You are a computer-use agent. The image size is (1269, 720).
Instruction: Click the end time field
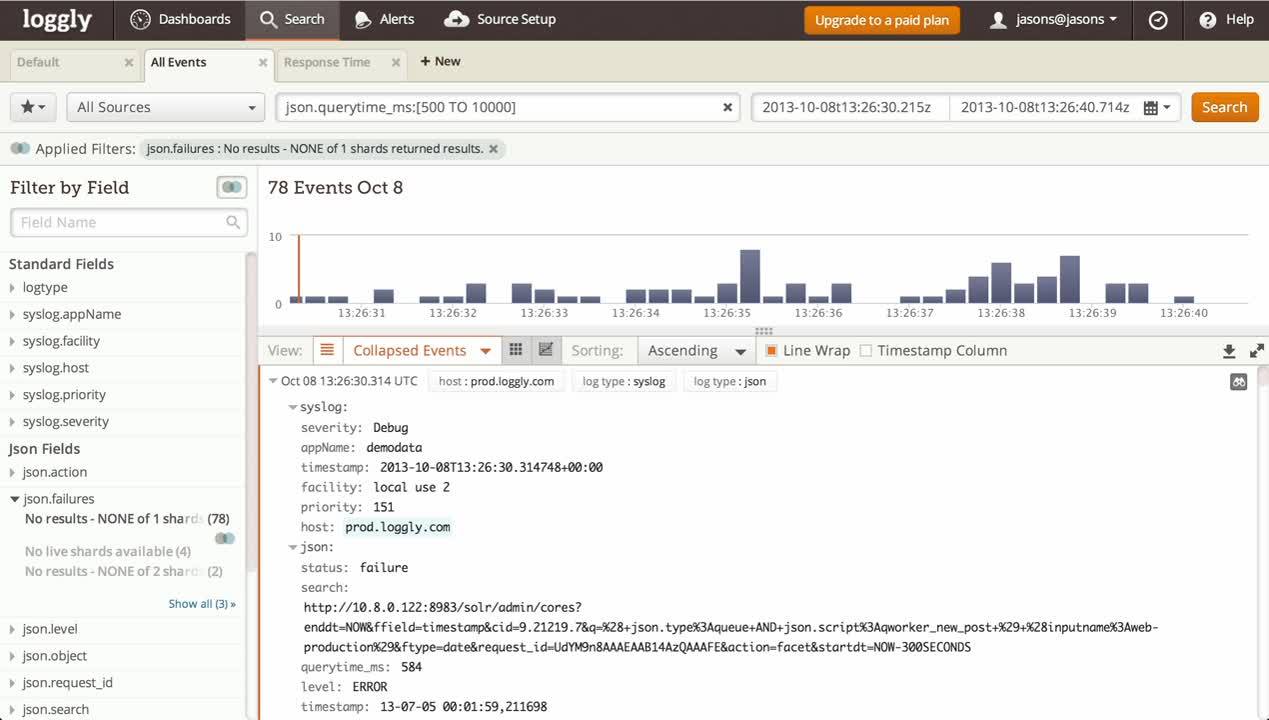pos(1045,107)
